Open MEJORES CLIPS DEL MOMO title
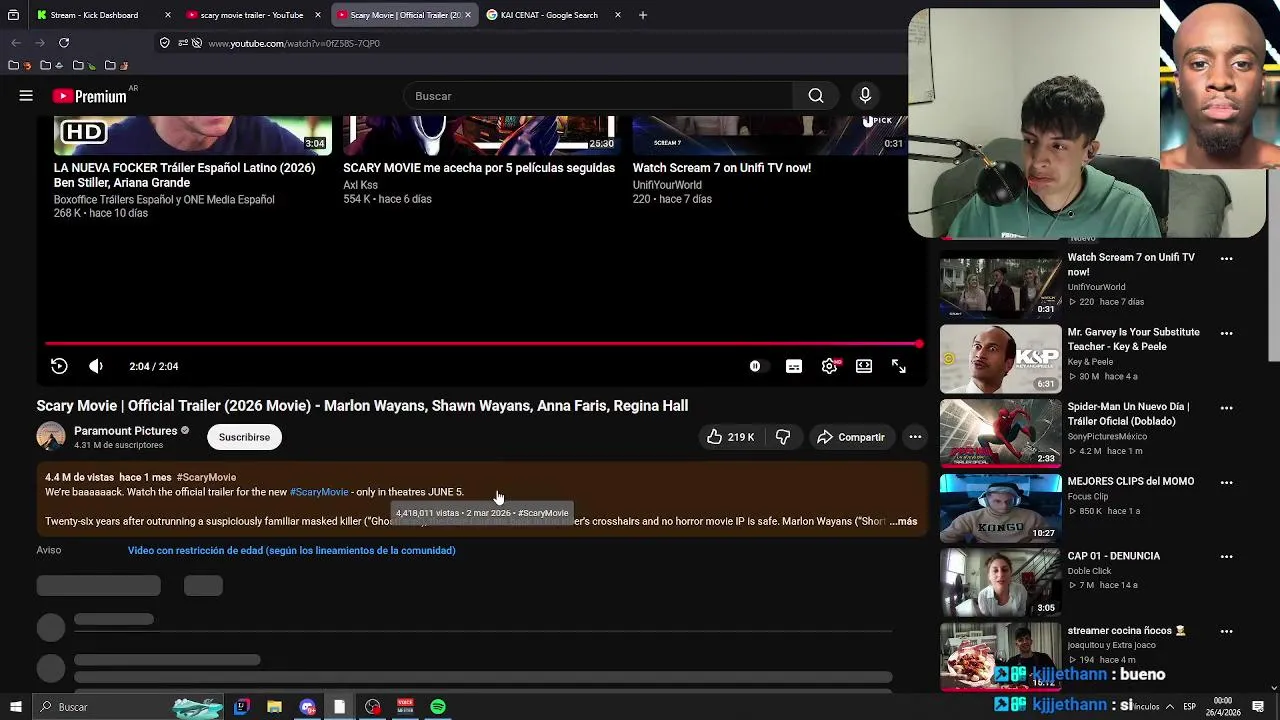Viewport: 1280px width, 720px height. tap(1130, 481)
